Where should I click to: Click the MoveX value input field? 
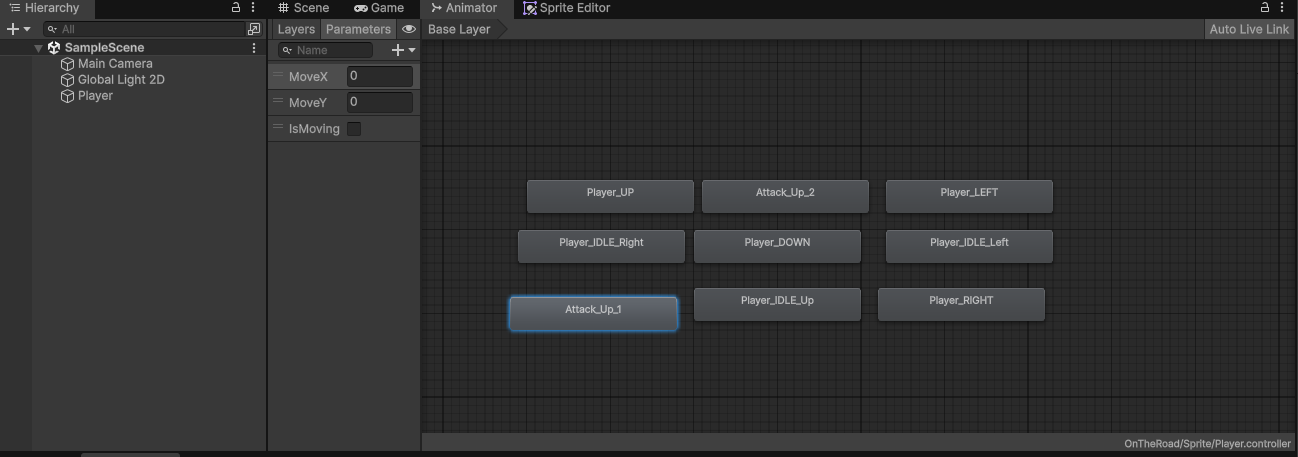coord(379,76)
